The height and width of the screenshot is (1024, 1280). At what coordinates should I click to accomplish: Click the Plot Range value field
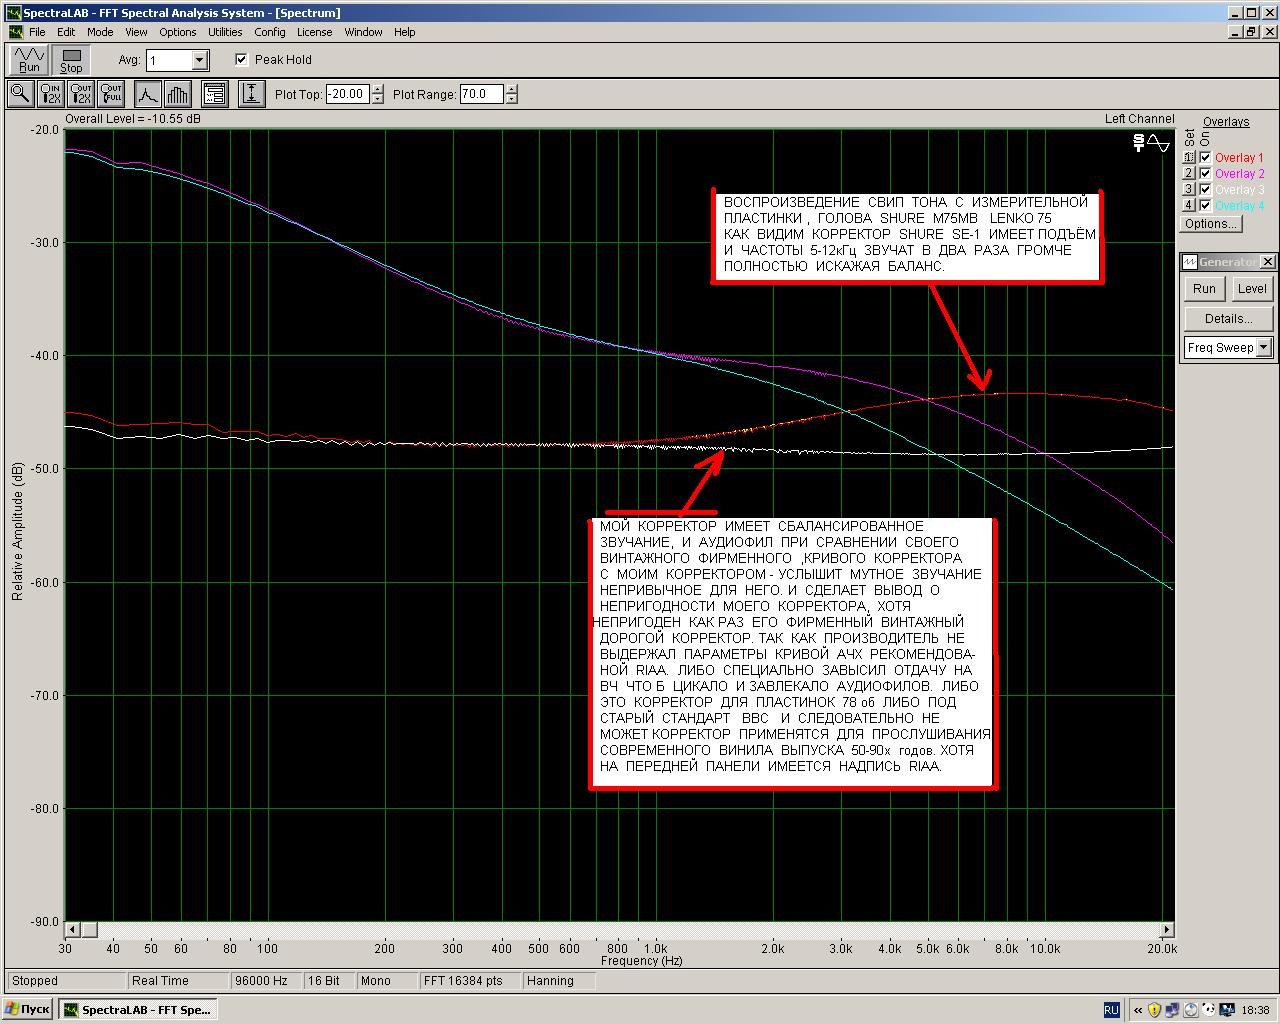click(x=481, y=94)
